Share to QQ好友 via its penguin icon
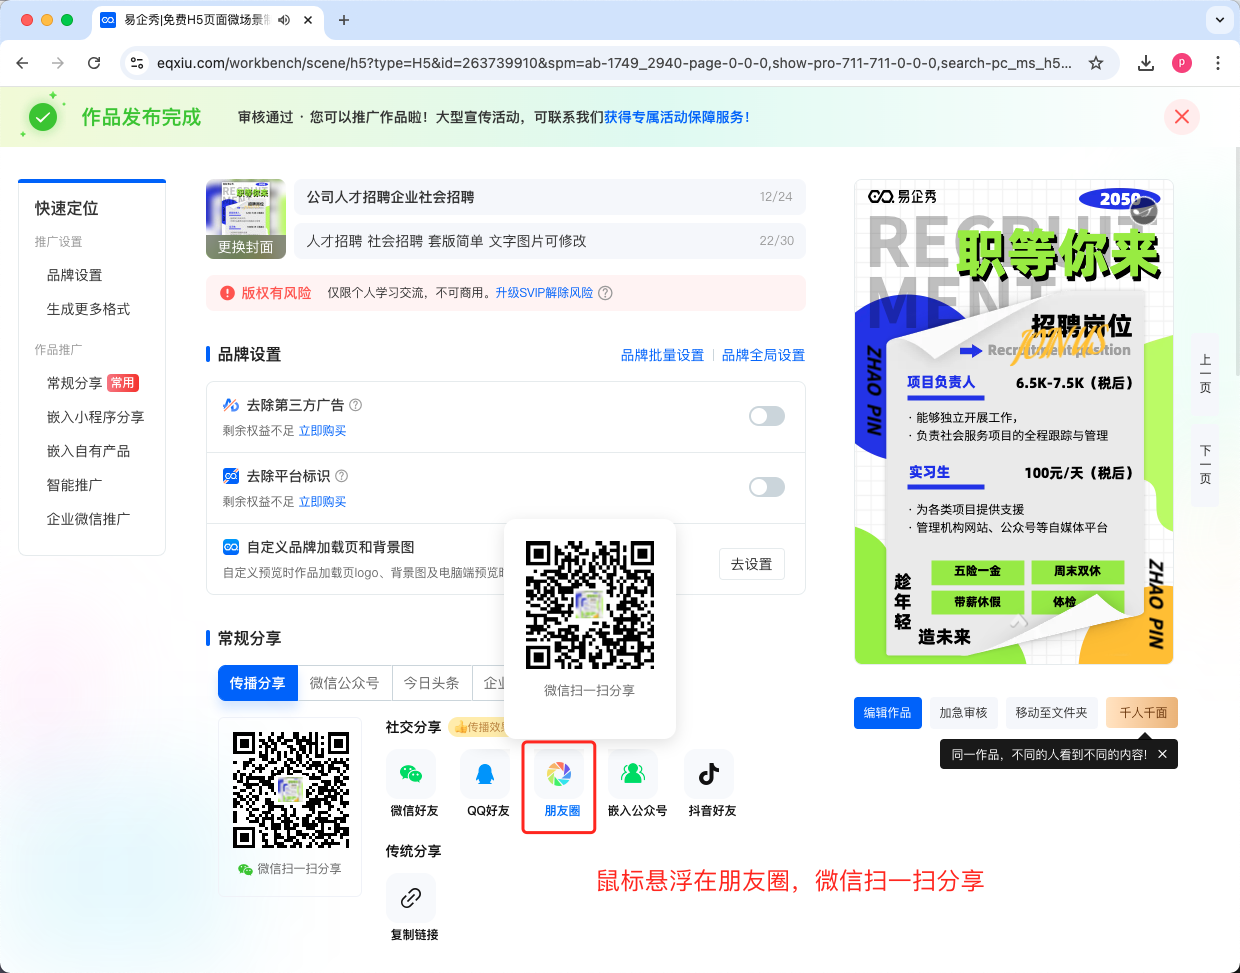 click(485, 774)
